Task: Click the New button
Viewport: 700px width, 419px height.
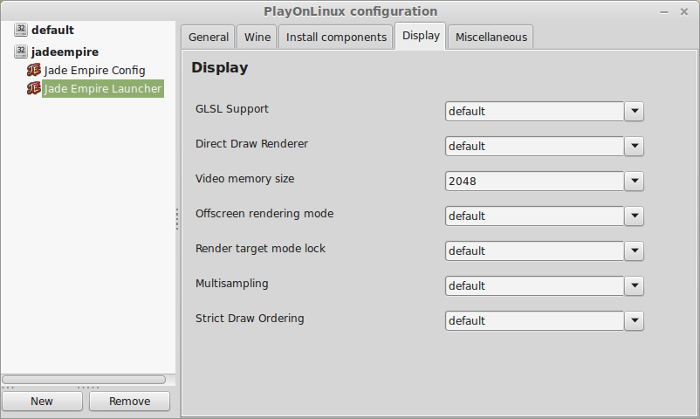Action: click(42, 401)
